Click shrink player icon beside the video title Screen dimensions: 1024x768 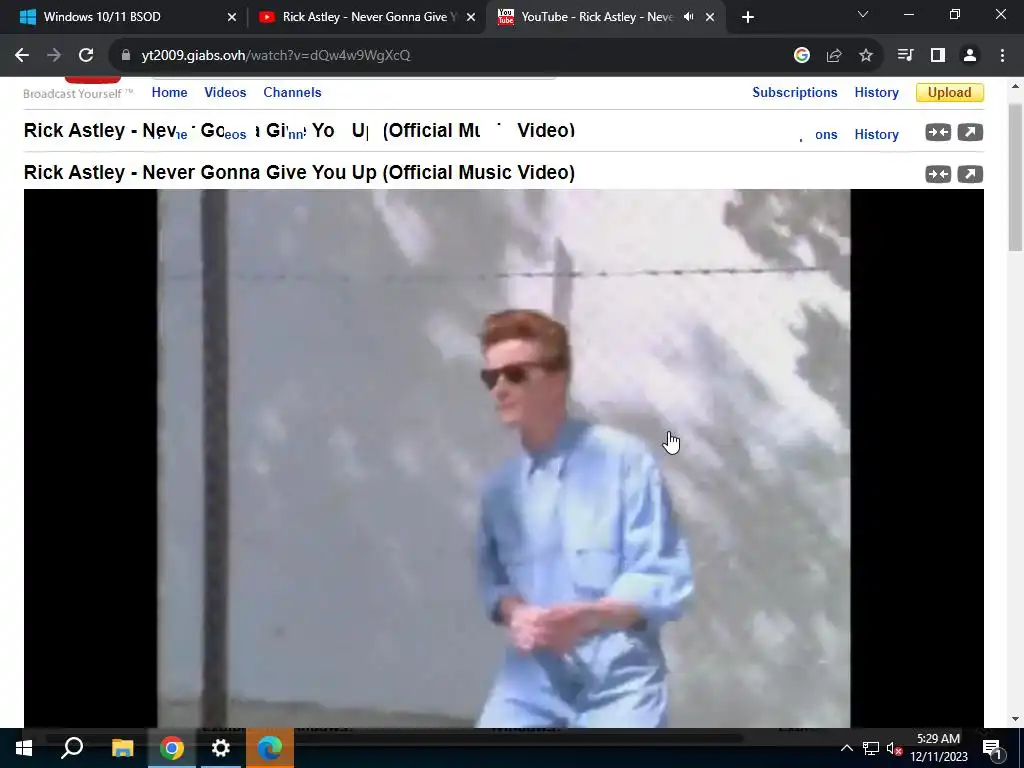(x=938, y=174)
